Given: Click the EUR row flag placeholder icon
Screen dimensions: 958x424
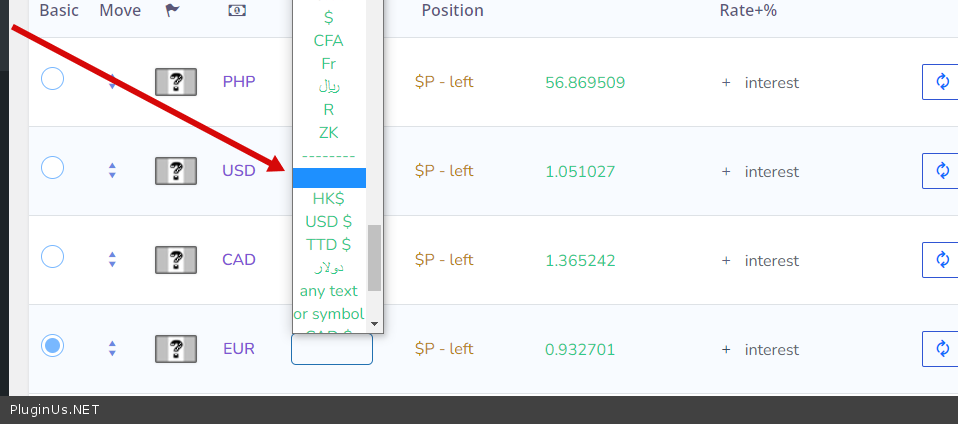Looking at the screenshot, I should point(175,349).
